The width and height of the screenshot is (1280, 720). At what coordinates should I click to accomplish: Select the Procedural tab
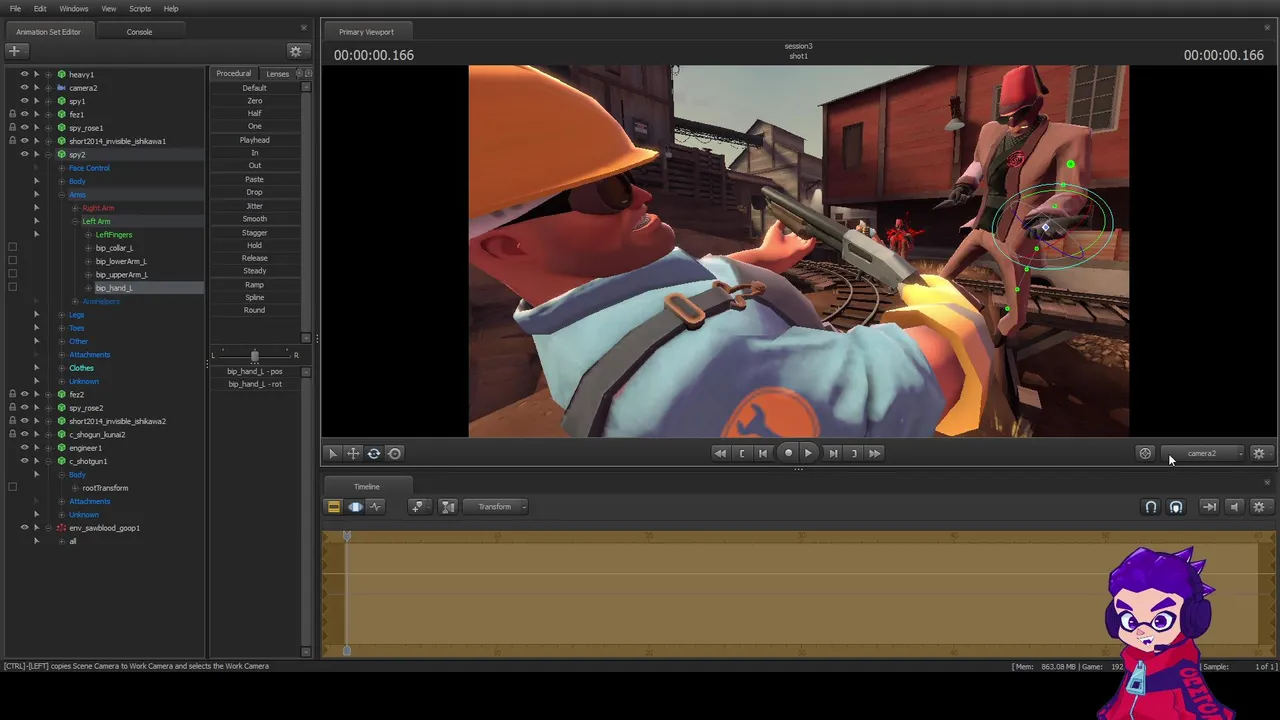234,74
